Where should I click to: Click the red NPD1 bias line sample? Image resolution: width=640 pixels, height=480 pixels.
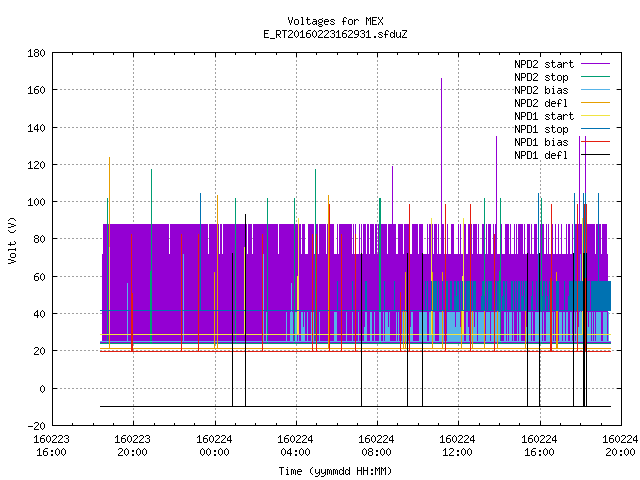tap(595, 142)
